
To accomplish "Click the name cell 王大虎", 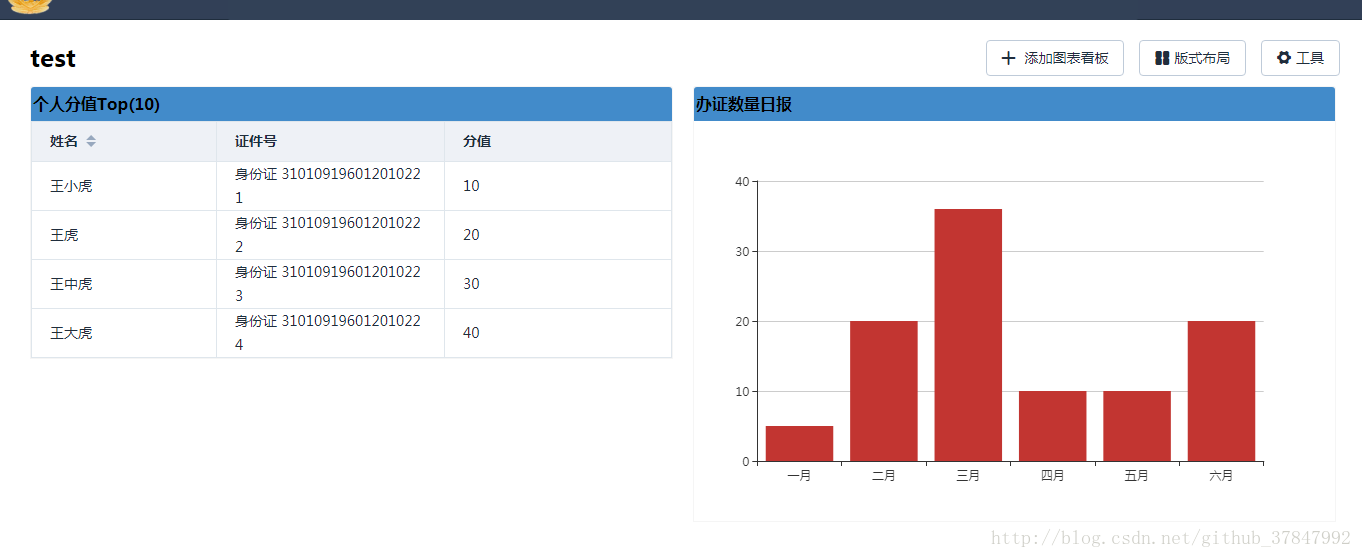I will pyautogui.click(x=124, y=333).
